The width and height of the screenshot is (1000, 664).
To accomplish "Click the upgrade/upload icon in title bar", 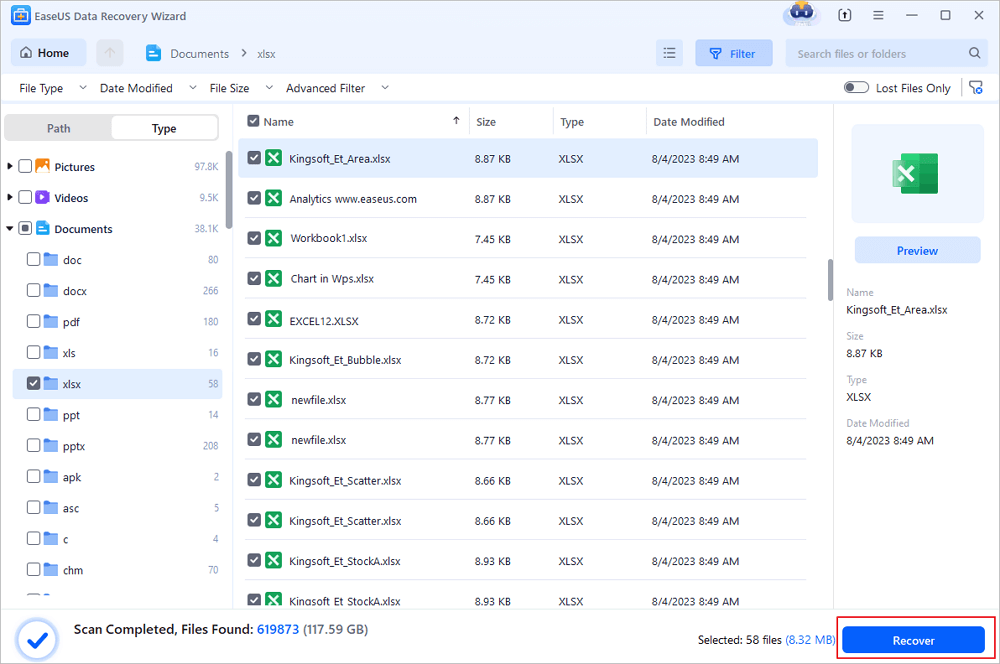I will [x=844, y=15].
